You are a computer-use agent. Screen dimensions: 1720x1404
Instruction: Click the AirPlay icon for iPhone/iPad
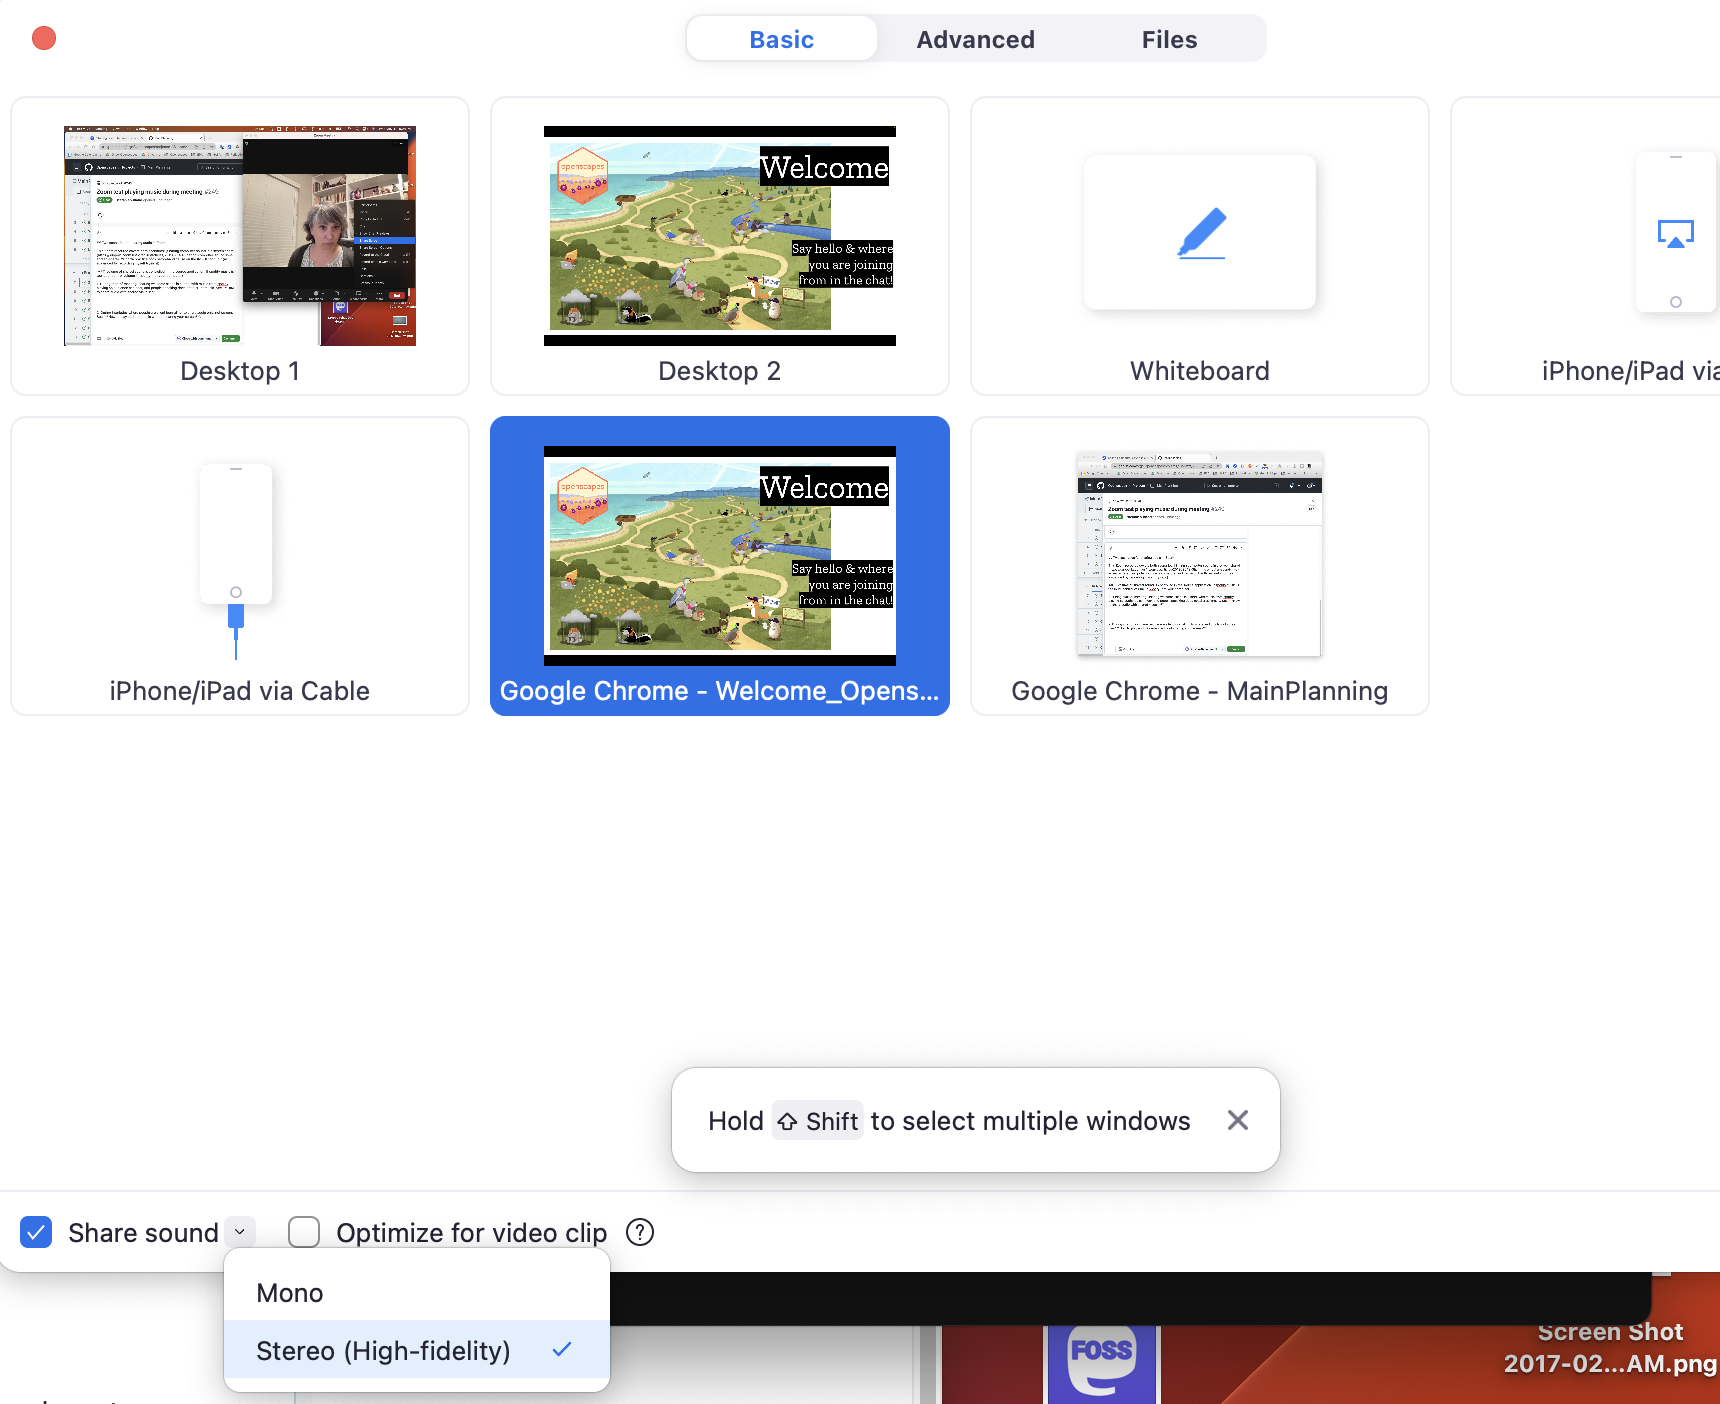(x=1675, y=234)
